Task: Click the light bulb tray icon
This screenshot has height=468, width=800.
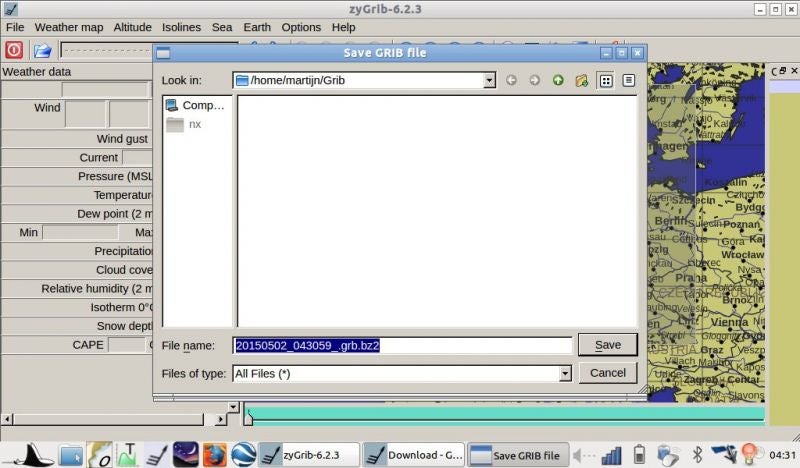Action: 749,454
